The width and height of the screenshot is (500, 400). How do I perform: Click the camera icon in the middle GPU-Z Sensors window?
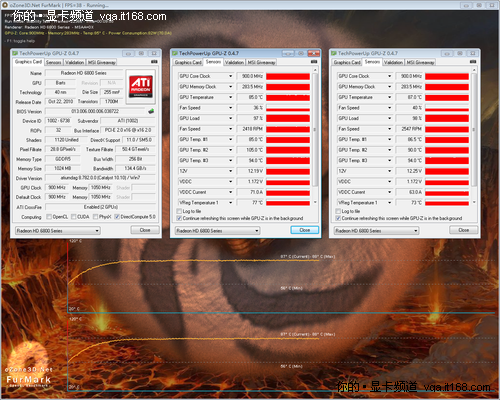[314, 62]
